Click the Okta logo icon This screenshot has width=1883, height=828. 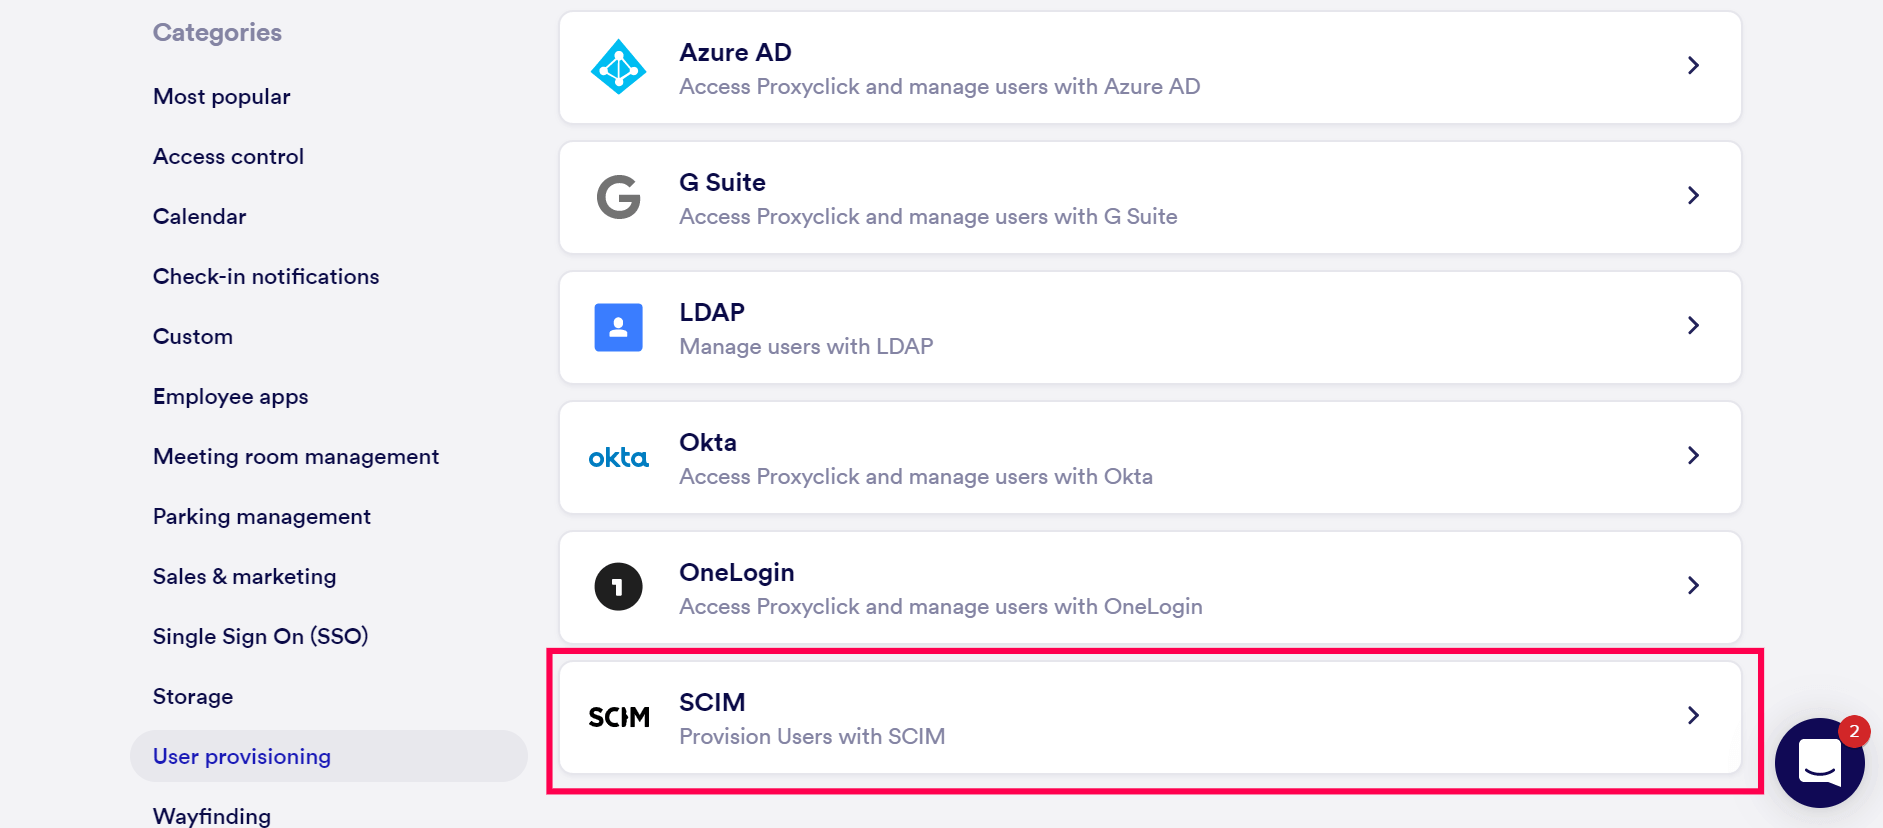point(618,458)
